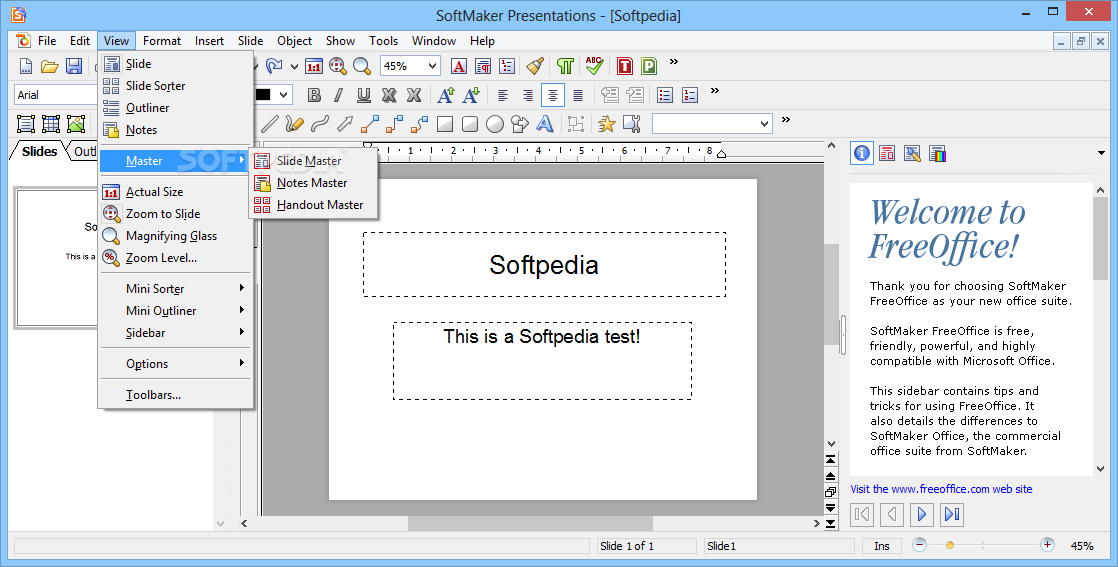Viewport: 1118px width, 567px height.
Task: Open a file via folder icon
Action: point(49,66)
